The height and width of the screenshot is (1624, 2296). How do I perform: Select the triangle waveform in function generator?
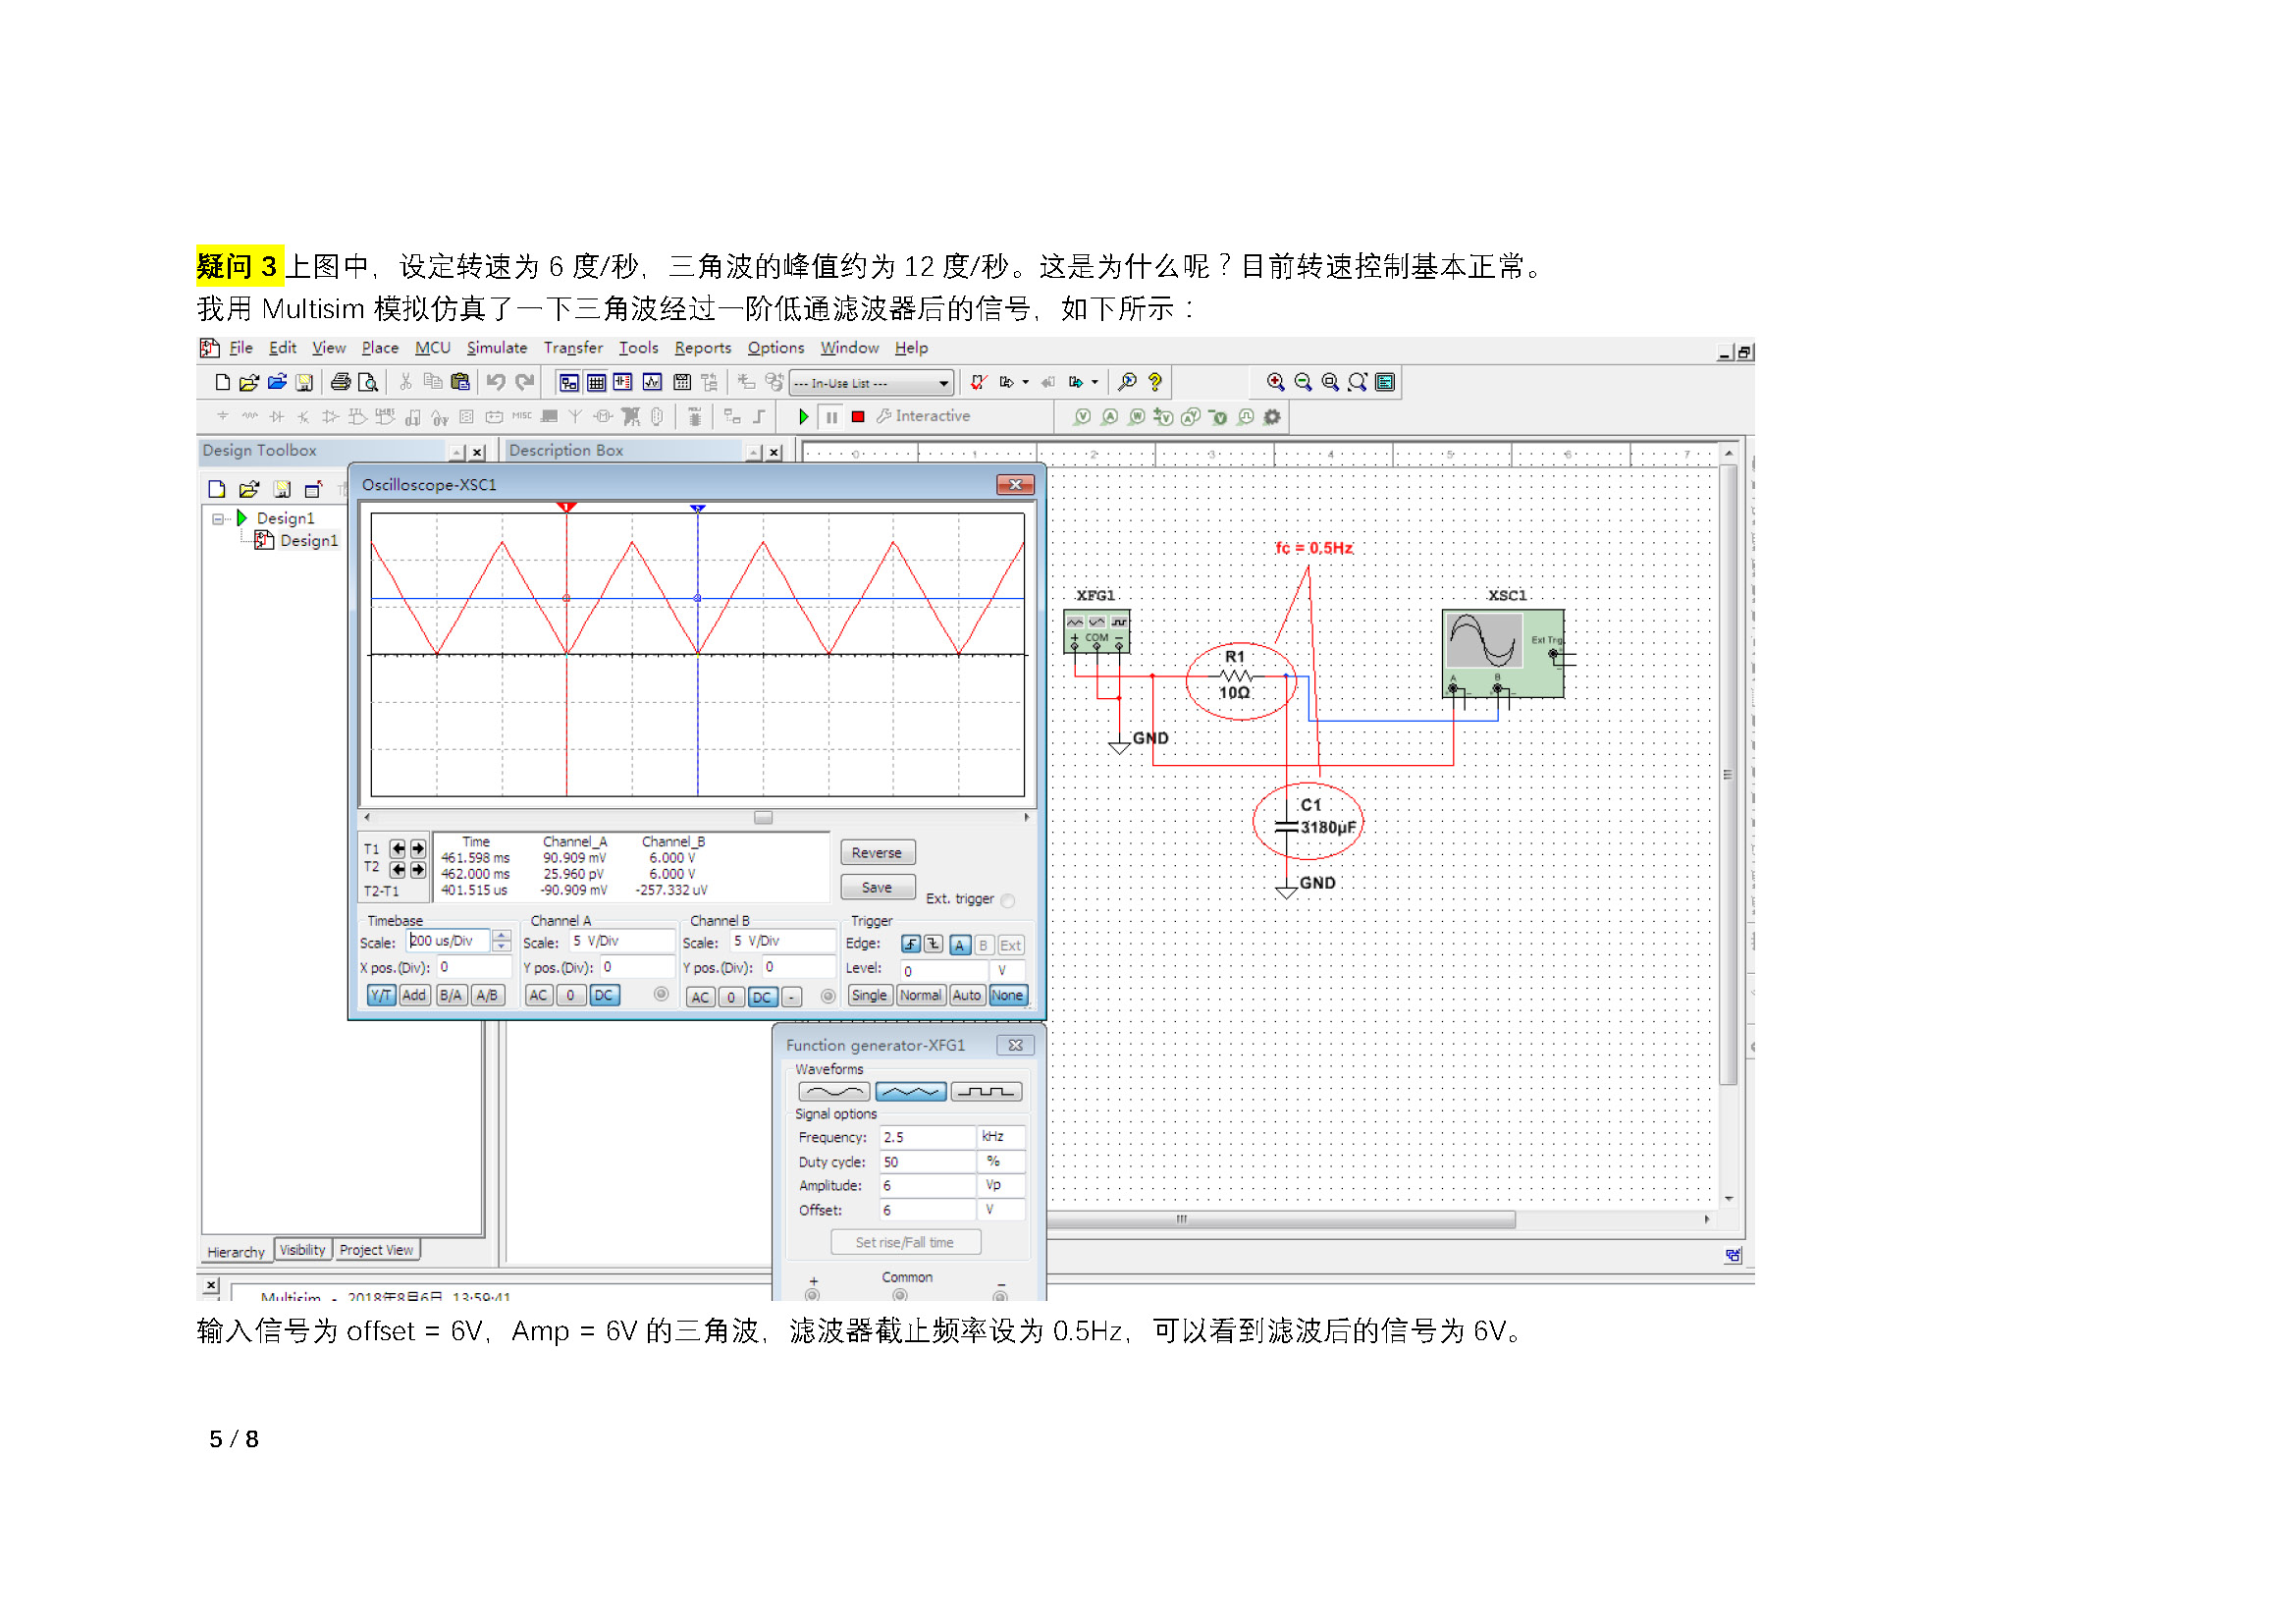pos(910,1092)
